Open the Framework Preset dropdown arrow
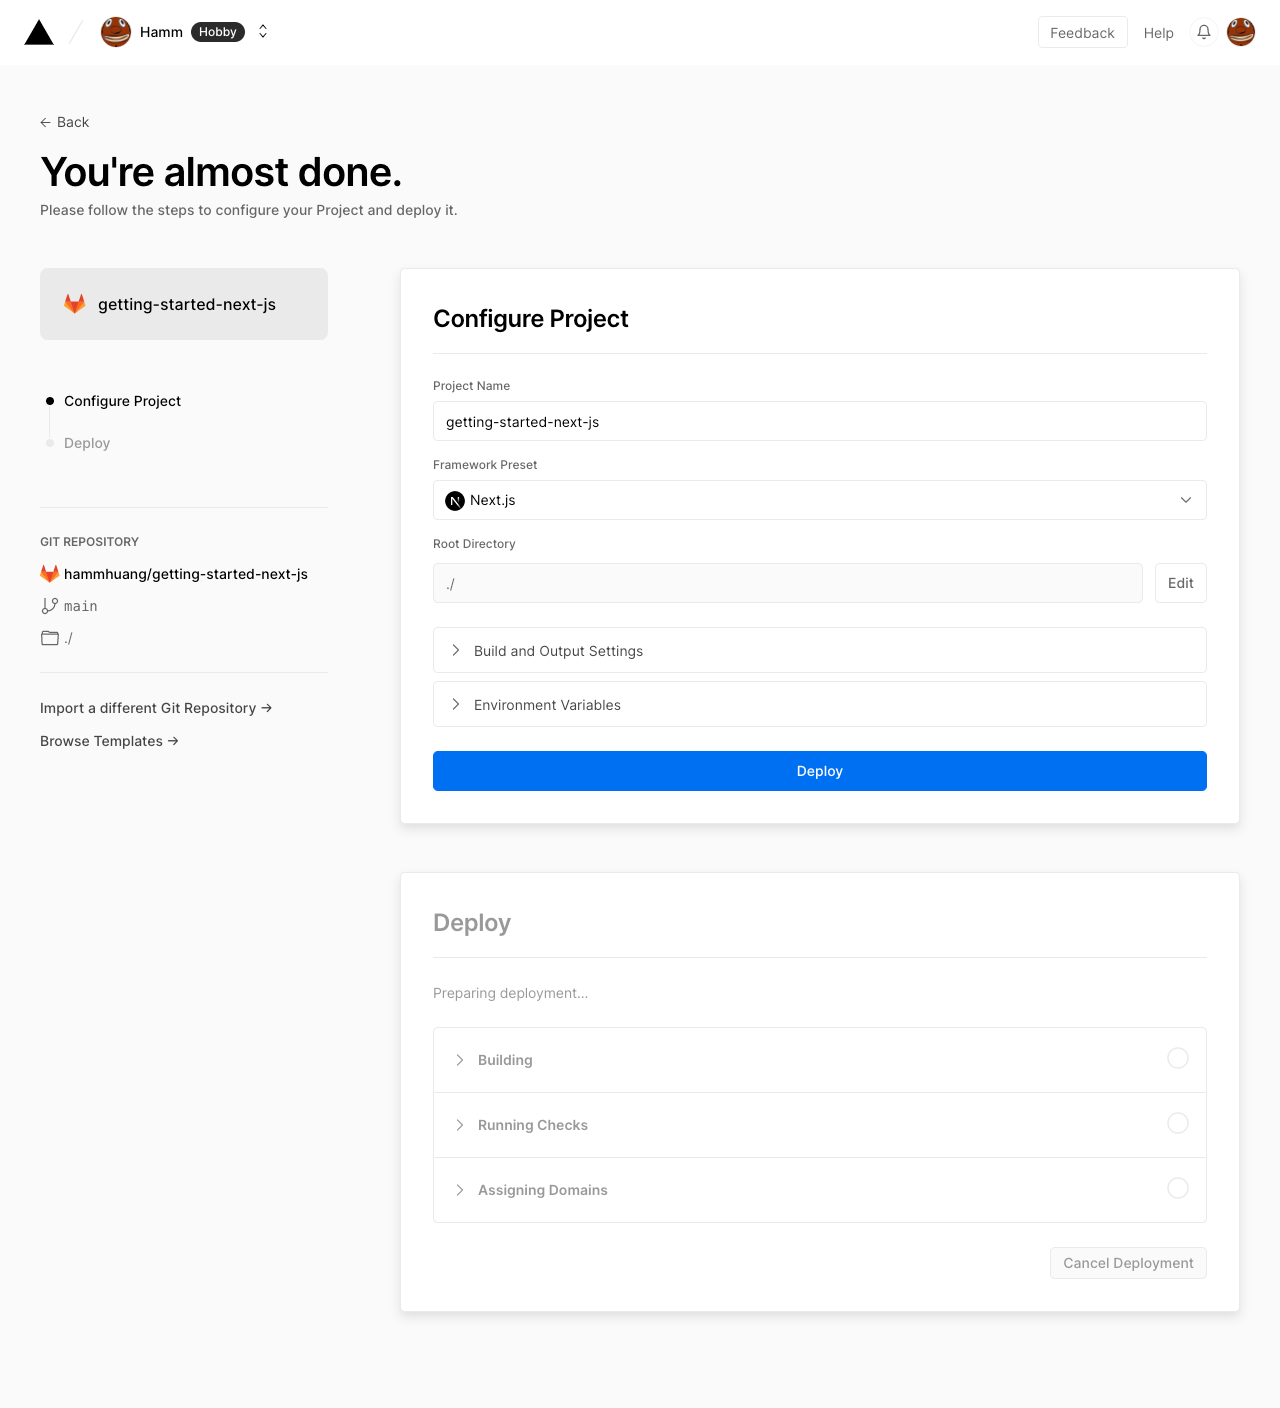Viewport: 1280px width, 1408px height. pyautogui.click(x=1186, y=500)
